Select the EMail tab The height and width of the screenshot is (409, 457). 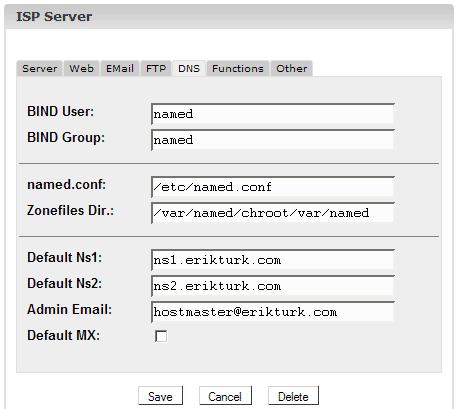120,68
